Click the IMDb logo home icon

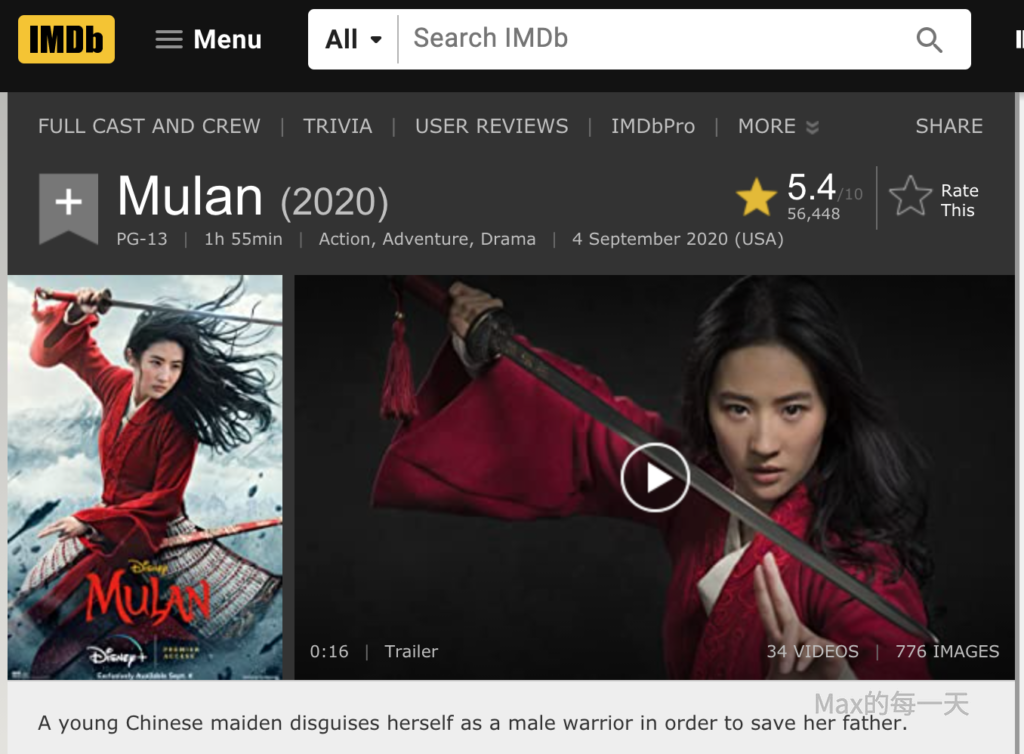[x=66, y=39]
